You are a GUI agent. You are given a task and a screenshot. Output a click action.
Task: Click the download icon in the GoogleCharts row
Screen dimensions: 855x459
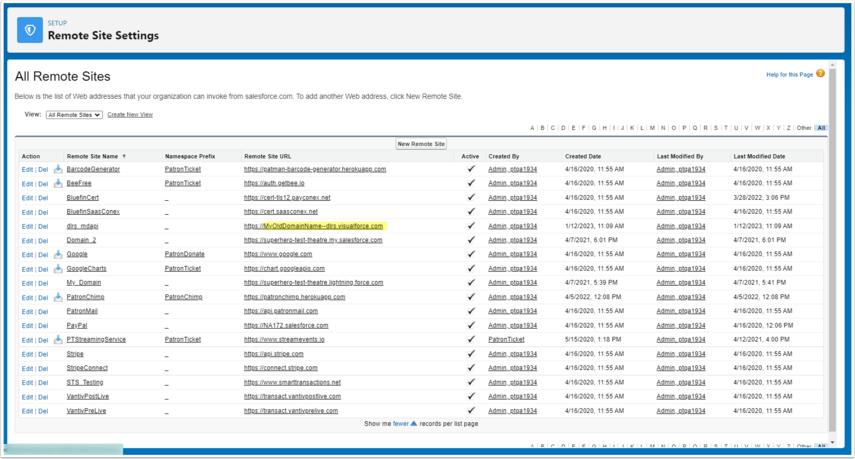[x=58, y=268]
